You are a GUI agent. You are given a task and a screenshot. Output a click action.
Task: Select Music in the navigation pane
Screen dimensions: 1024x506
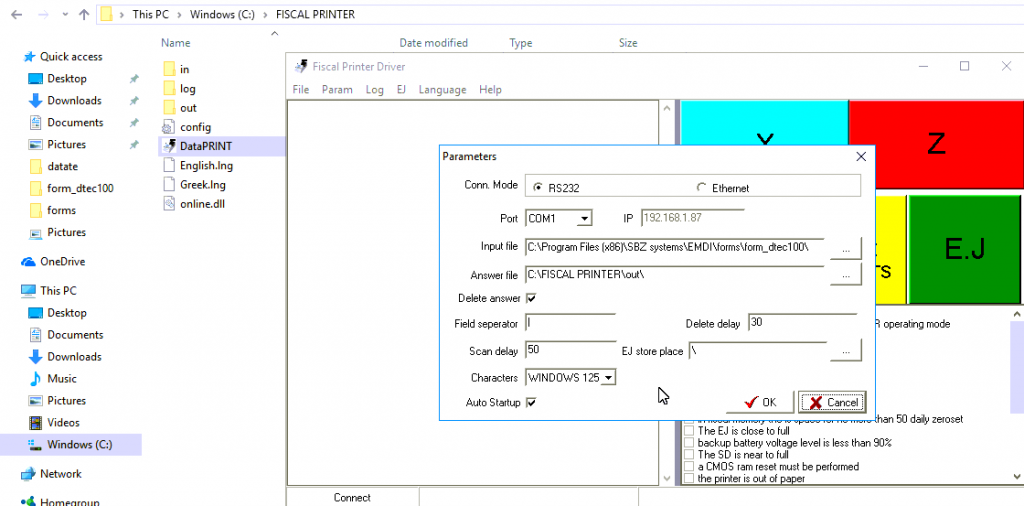click(62, 379)
